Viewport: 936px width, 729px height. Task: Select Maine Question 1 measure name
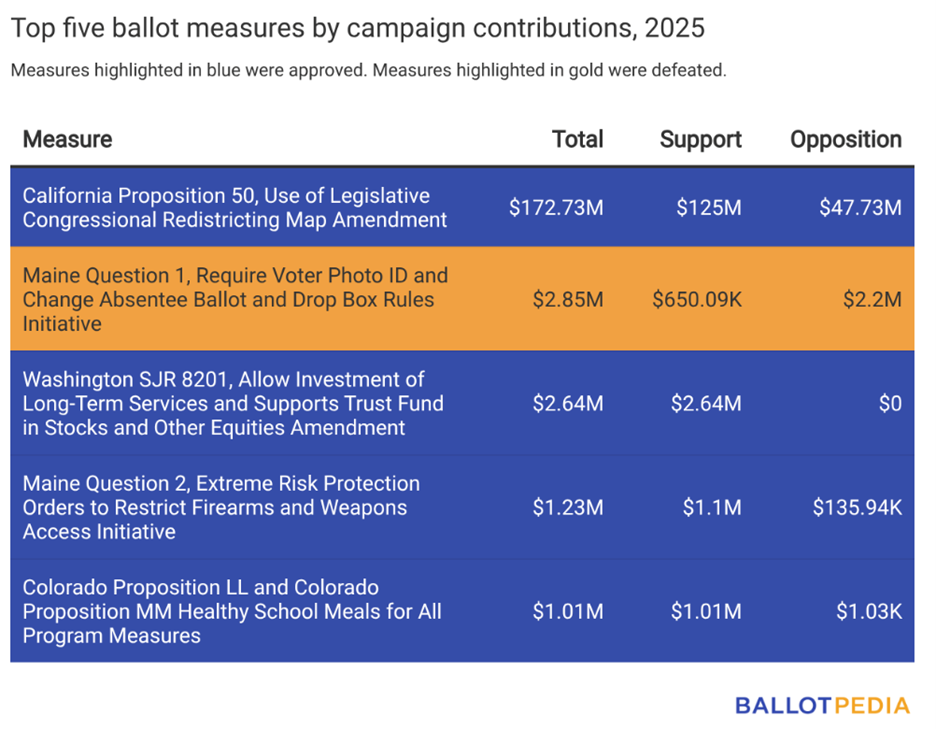pos(234,299)
